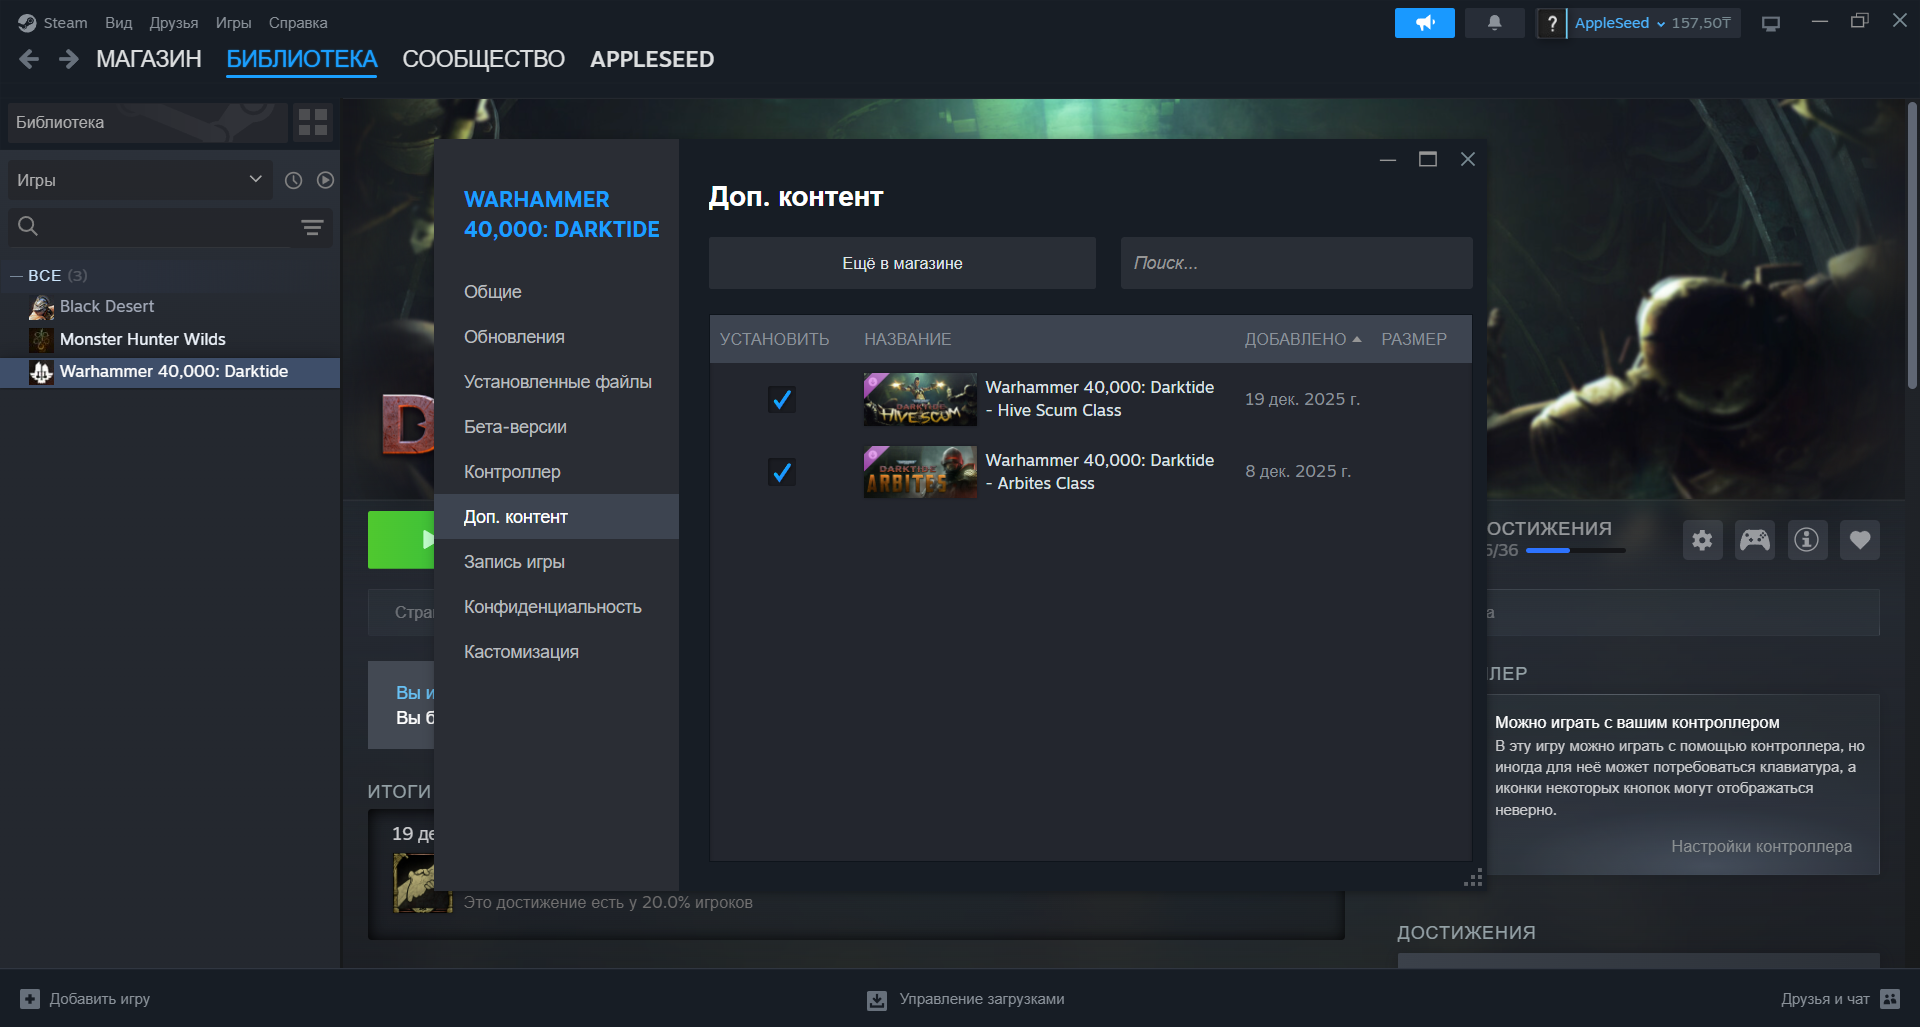
Task: Open Конфиденциальность section
Action: (556, 607)
